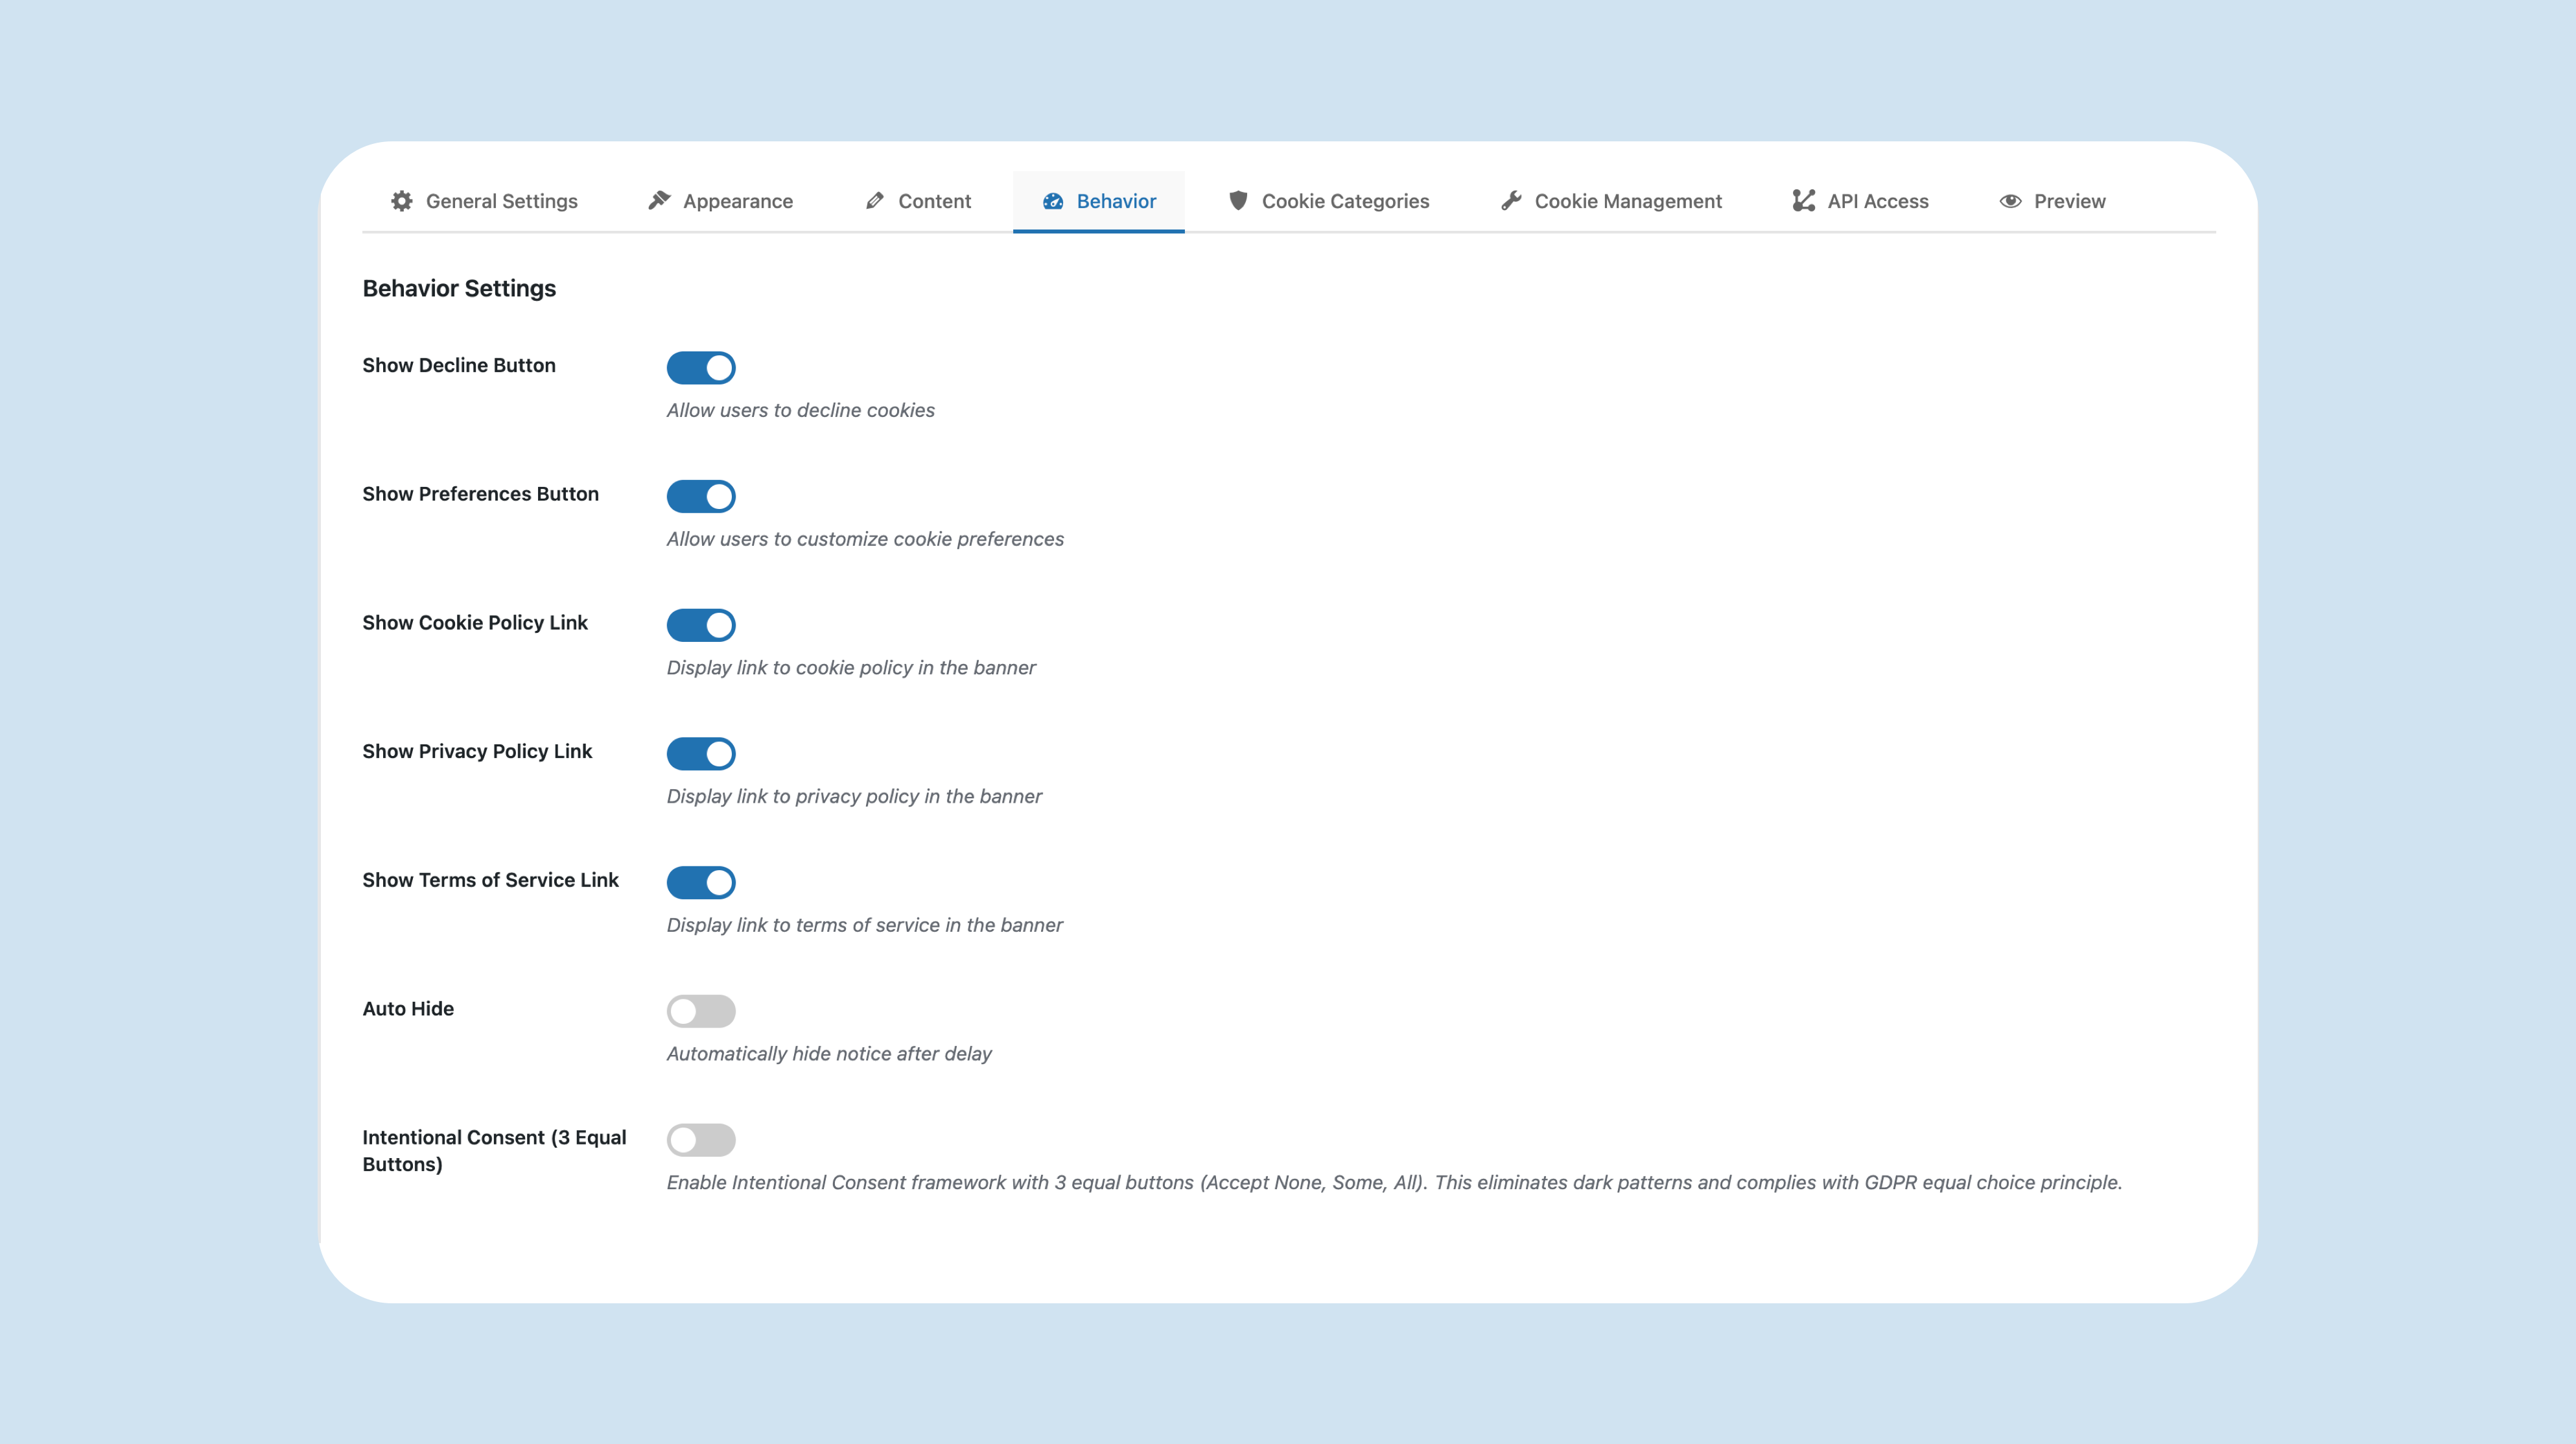Select the eye icon beside Preview
The width and height of the screenshot is (2576, 1444).
[x=2010, y=201]
